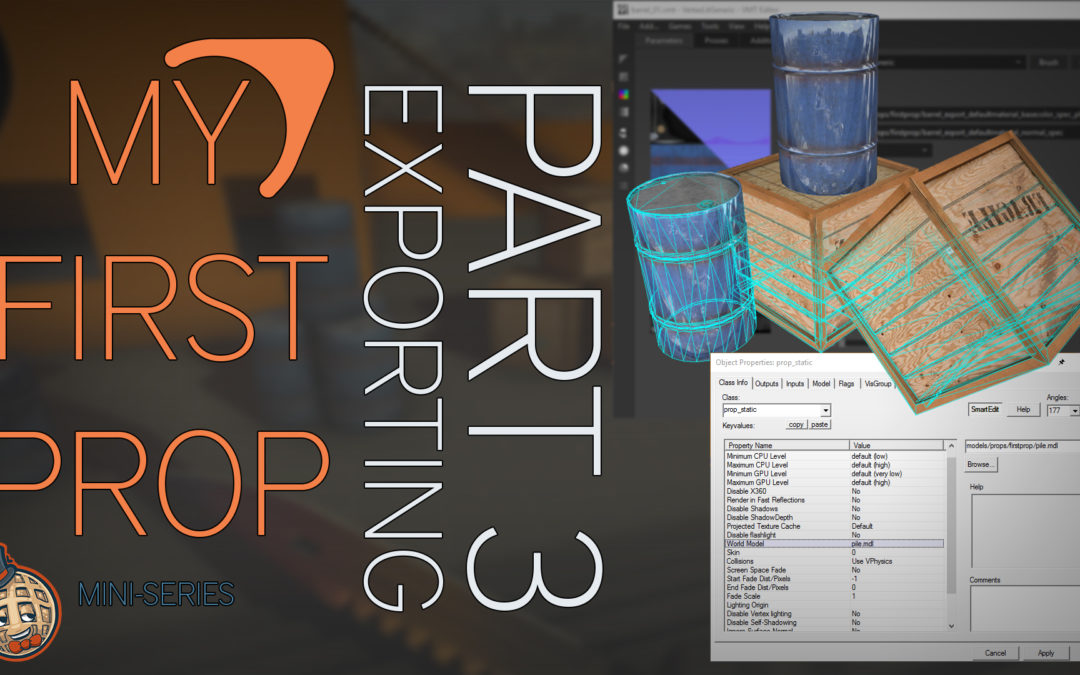Switch to the Class Info tab
Screen dimensions: 1080x675
pos(733,382)
